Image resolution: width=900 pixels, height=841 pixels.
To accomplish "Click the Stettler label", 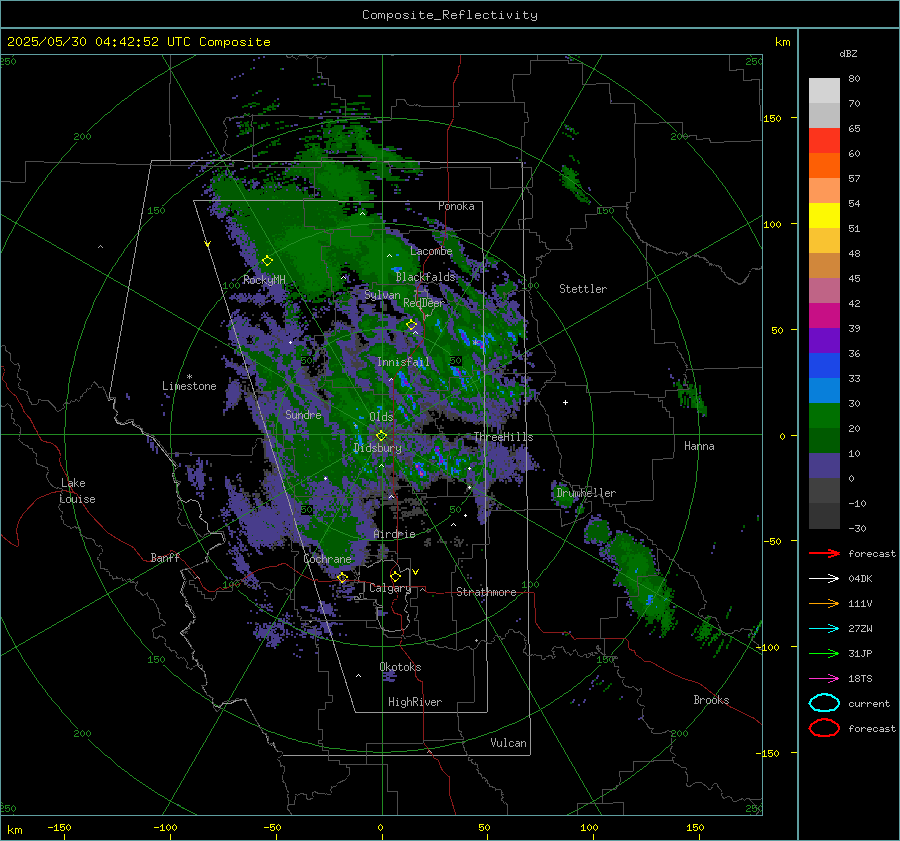I will click(583, 289).
